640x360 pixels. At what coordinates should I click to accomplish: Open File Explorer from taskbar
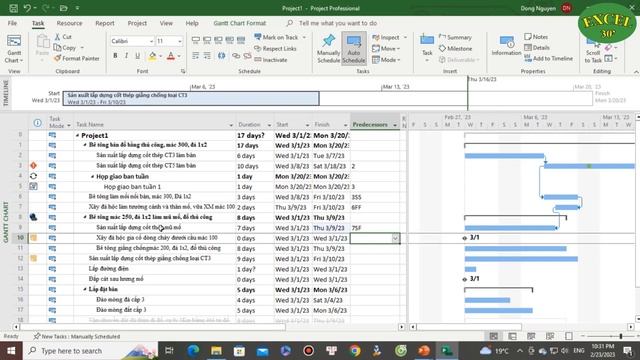216,351
